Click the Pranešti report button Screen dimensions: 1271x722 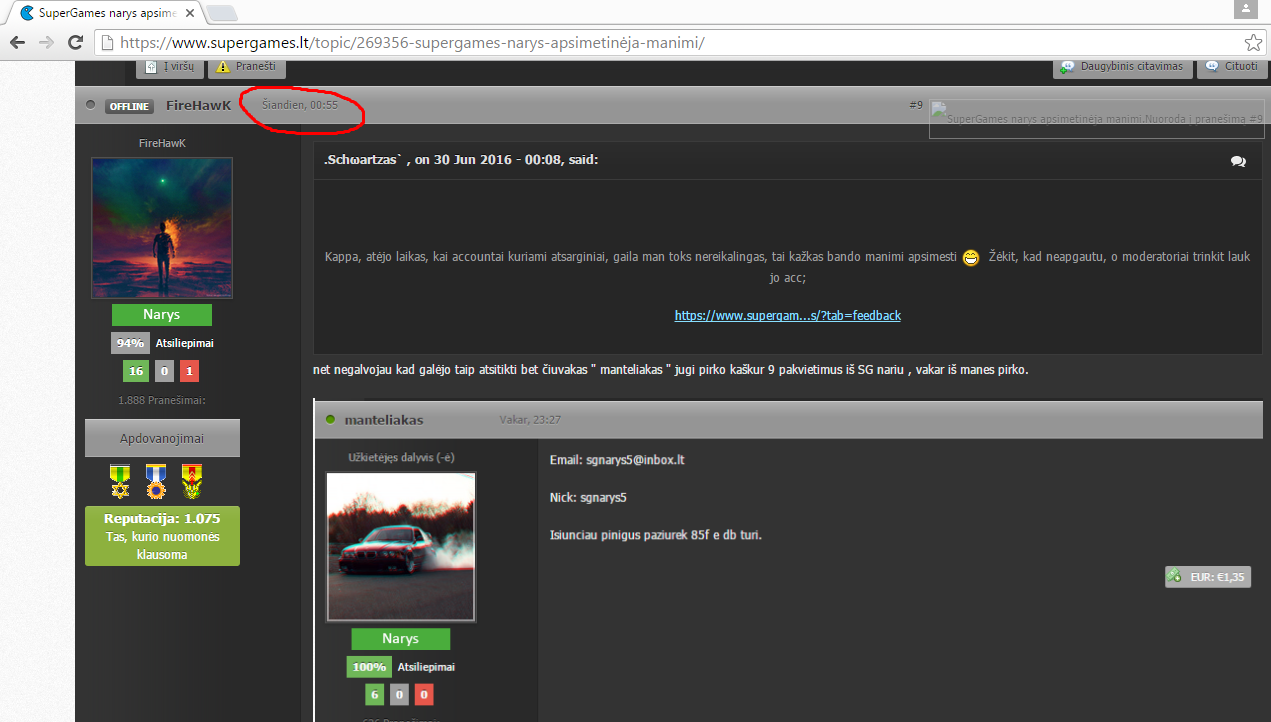point(247,67)
